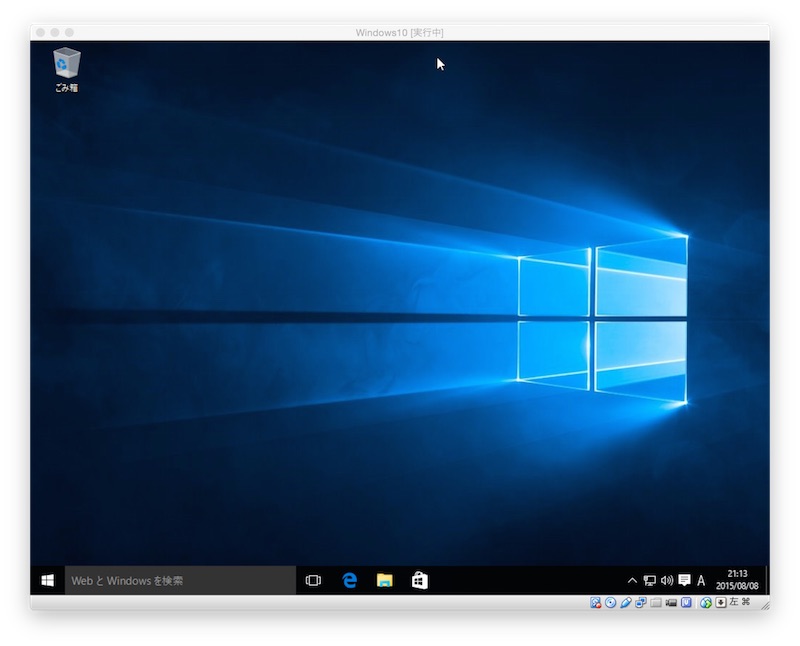Screen dimensions: 800x646
Task: Click the VirtualBox optical disc status icon
Action: click(611, 602)
